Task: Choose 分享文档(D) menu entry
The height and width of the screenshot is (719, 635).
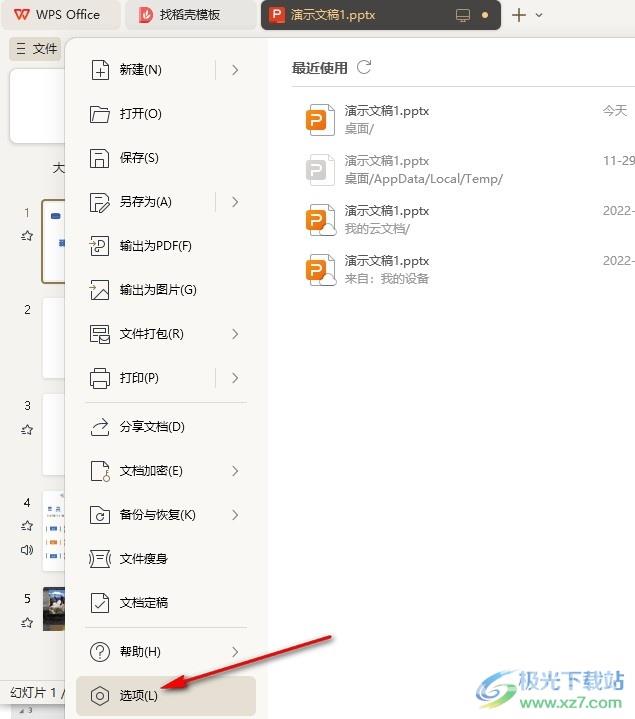Action: (166, 427)
